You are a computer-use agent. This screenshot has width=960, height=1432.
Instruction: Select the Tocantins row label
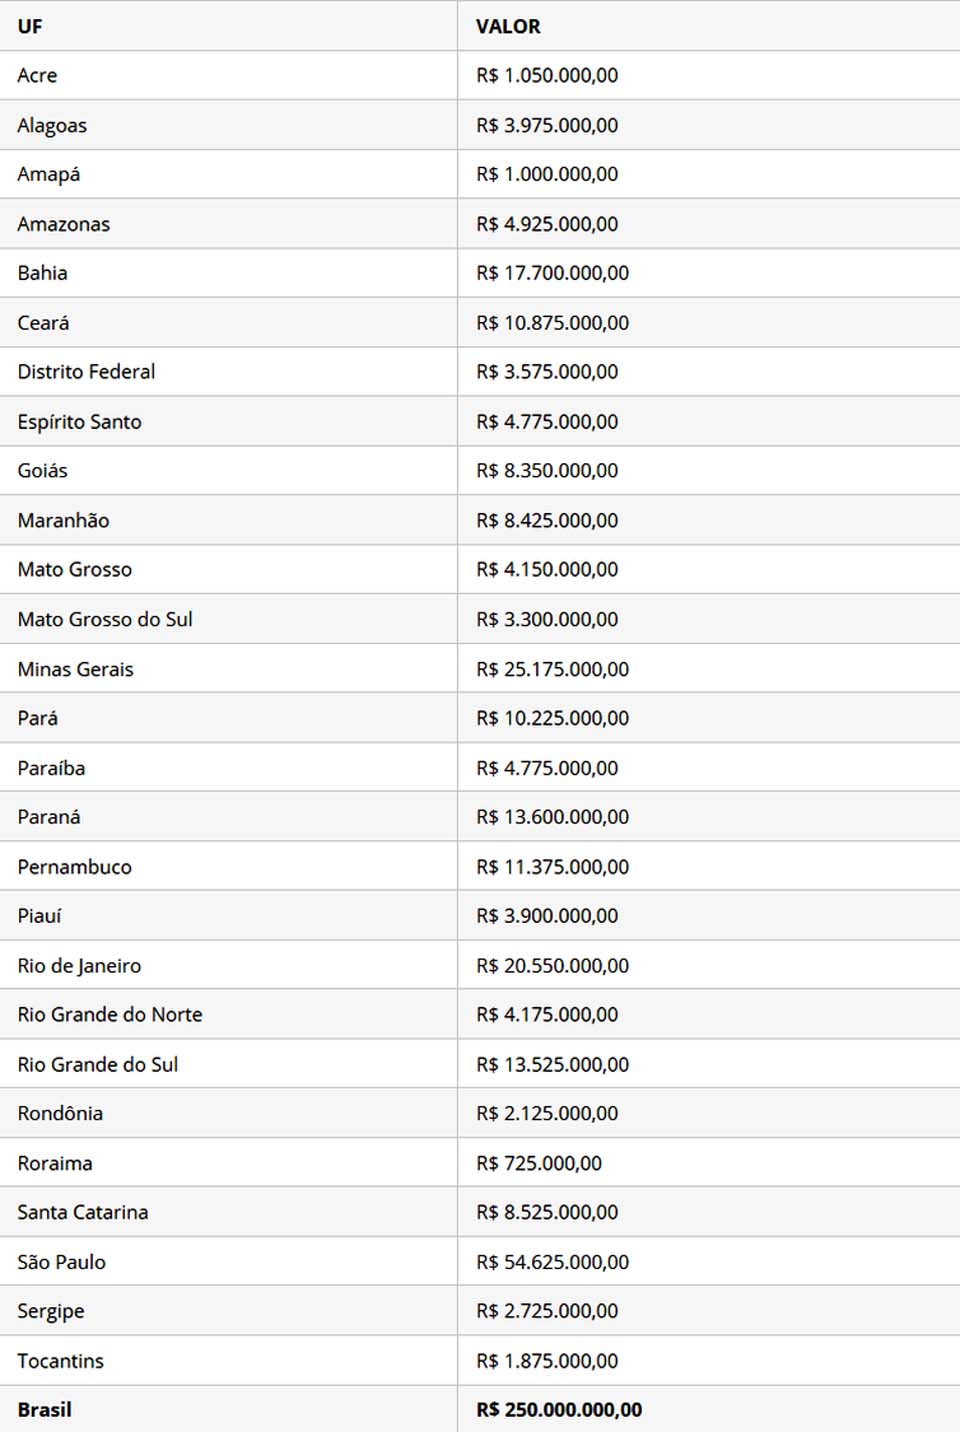(60, 1361)
